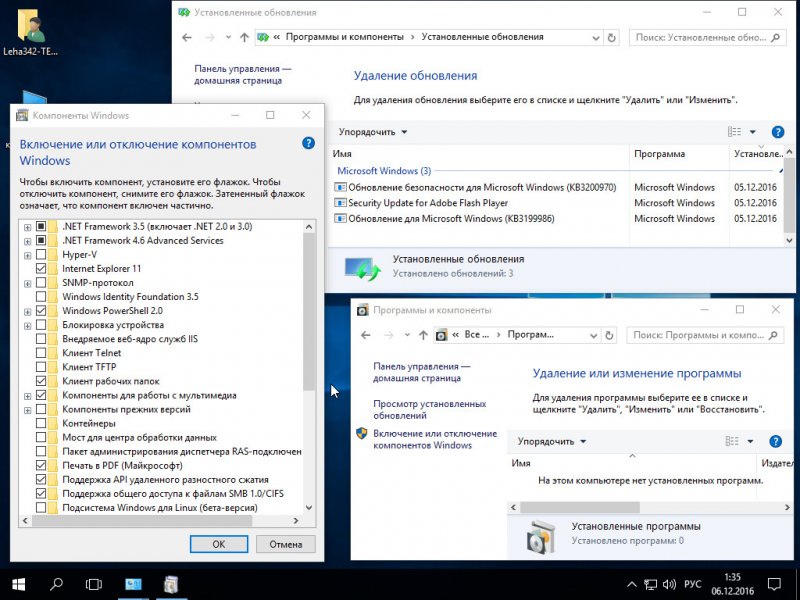Click the network icon in system tray
800x600 pixels.
point(651,585)
